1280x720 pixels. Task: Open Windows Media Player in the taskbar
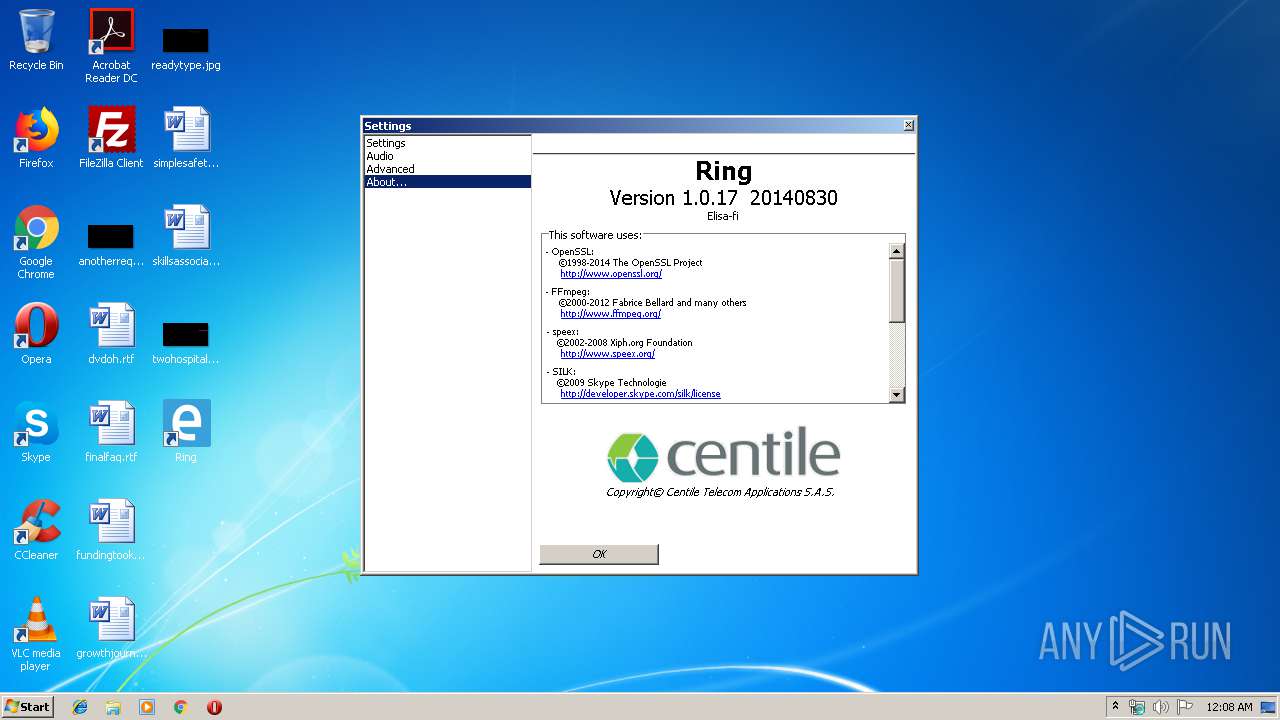click(x=147, y=707)
